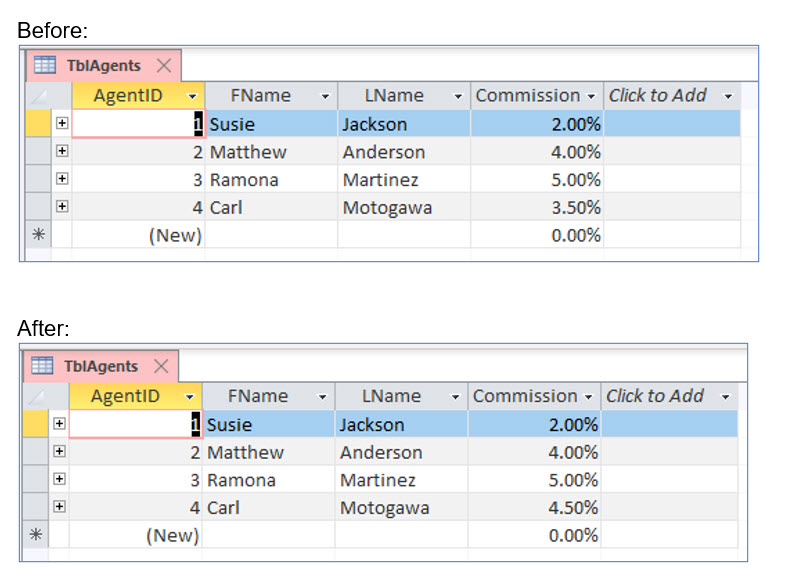Click the Martinez cell in the After table
The width and height of the screenshot is (790, 580).
pos(401,480)
